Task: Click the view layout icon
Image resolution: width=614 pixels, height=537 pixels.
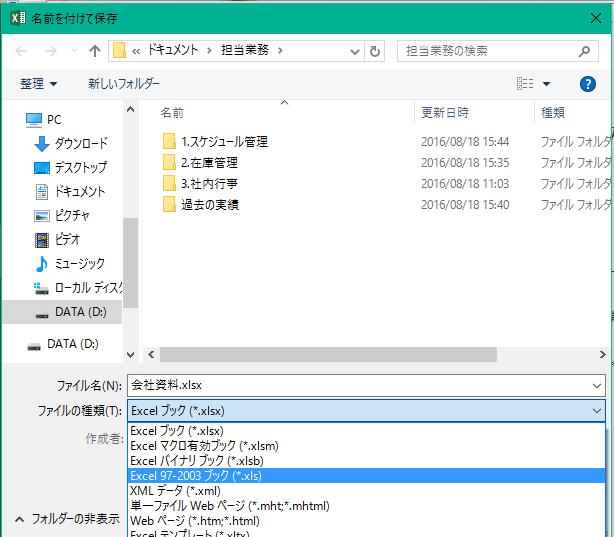Action: coord(525,83)
